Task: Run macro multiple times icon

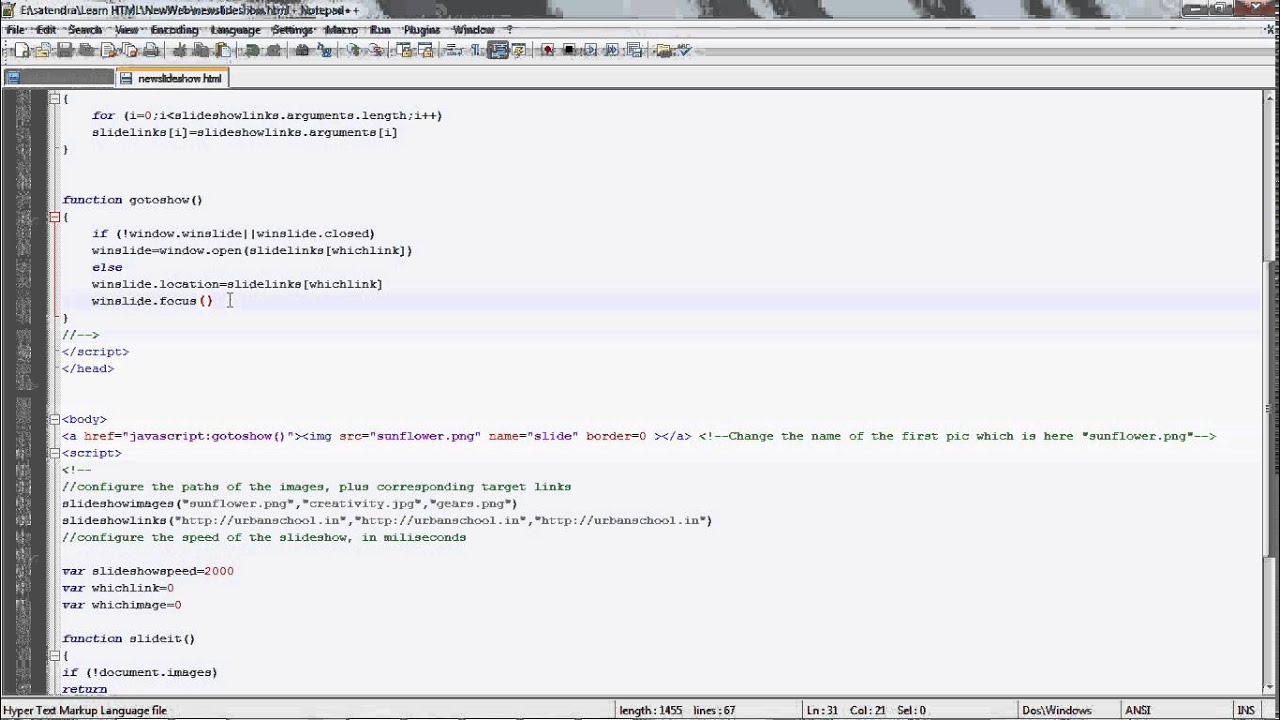Action: (611, 50)
